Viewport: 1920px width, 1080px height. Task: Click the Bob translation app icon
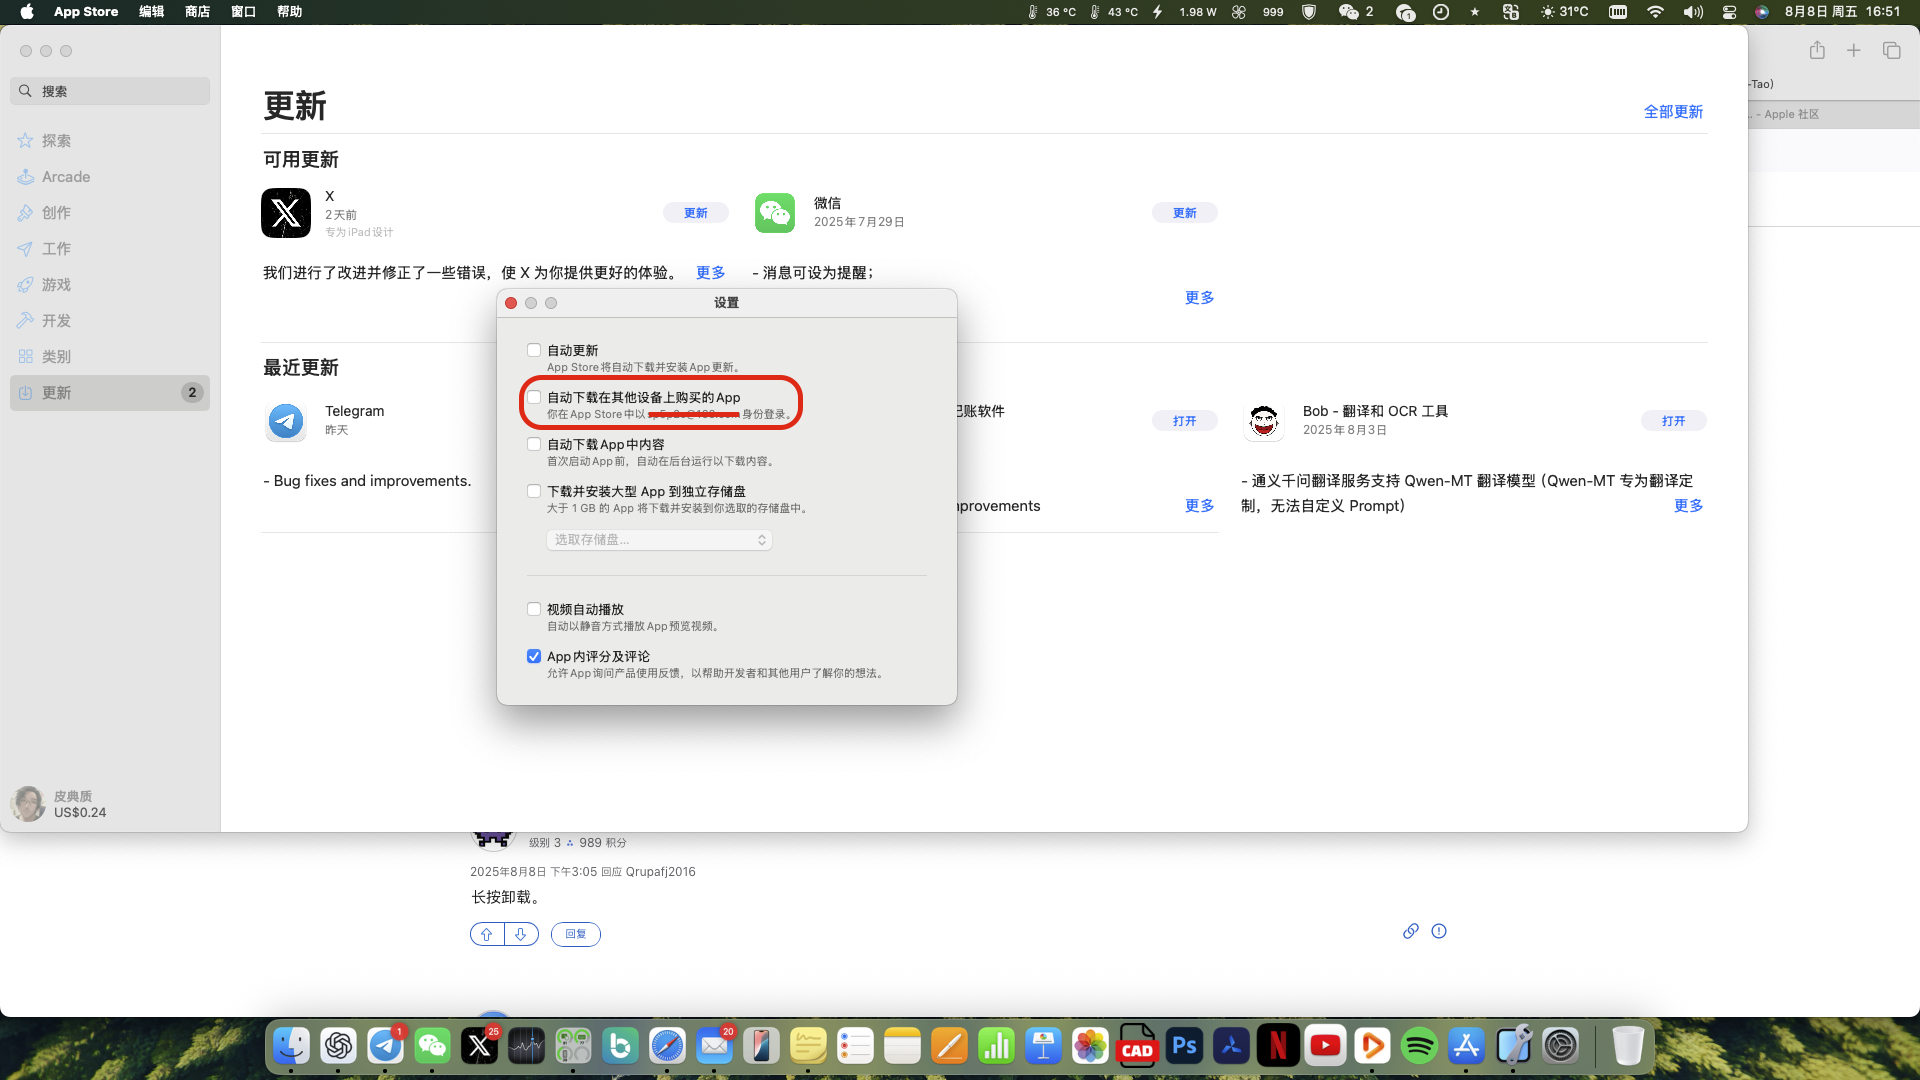click(x=1264, y=421)
